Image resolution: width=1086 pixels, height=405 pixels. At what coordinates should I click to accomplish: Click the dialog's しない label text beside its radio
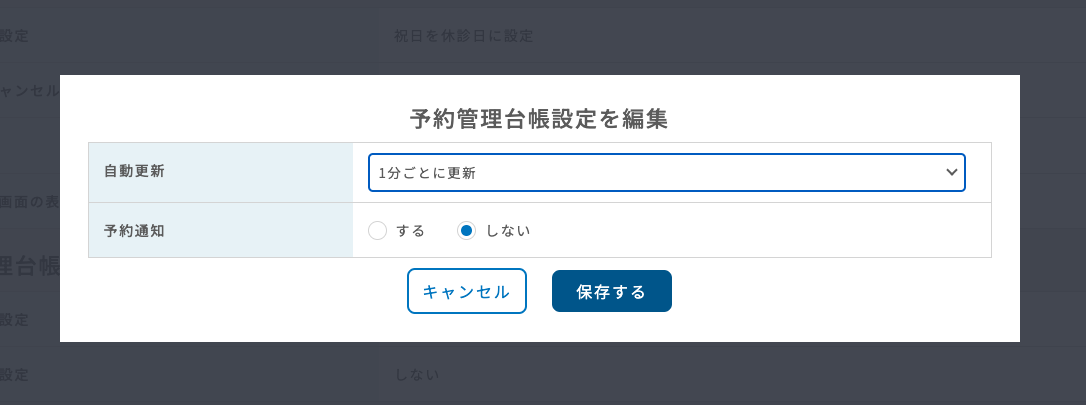(x=507, y=231)
